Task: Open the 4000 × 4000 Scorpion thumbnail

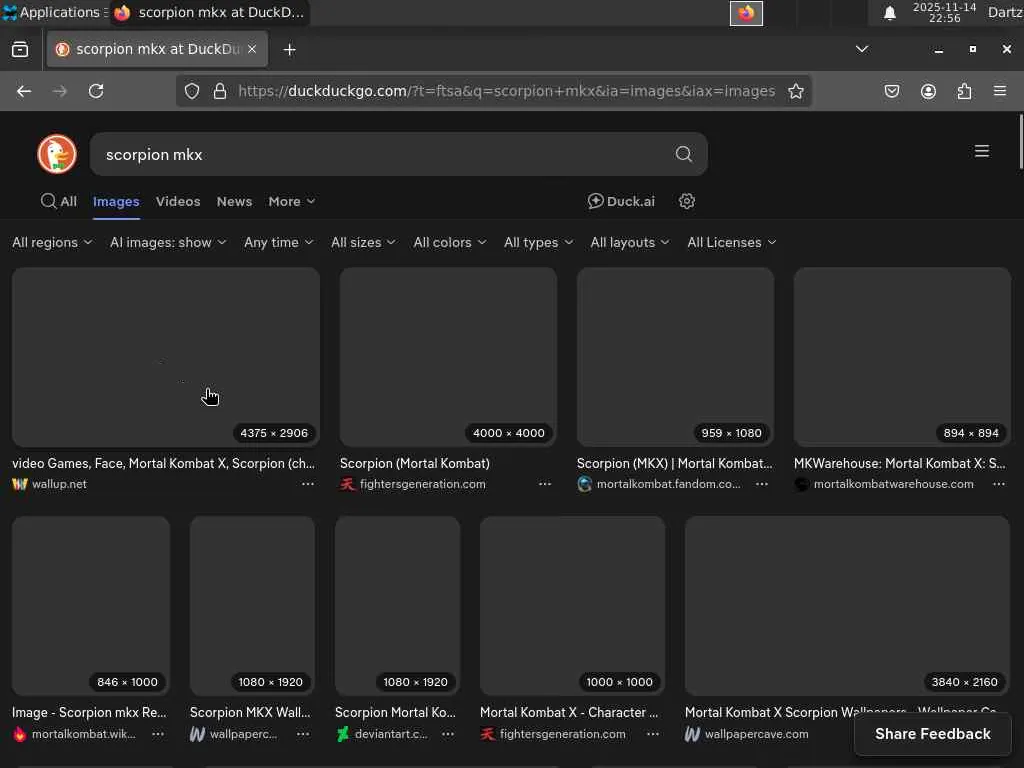Action: pos(448,357)
